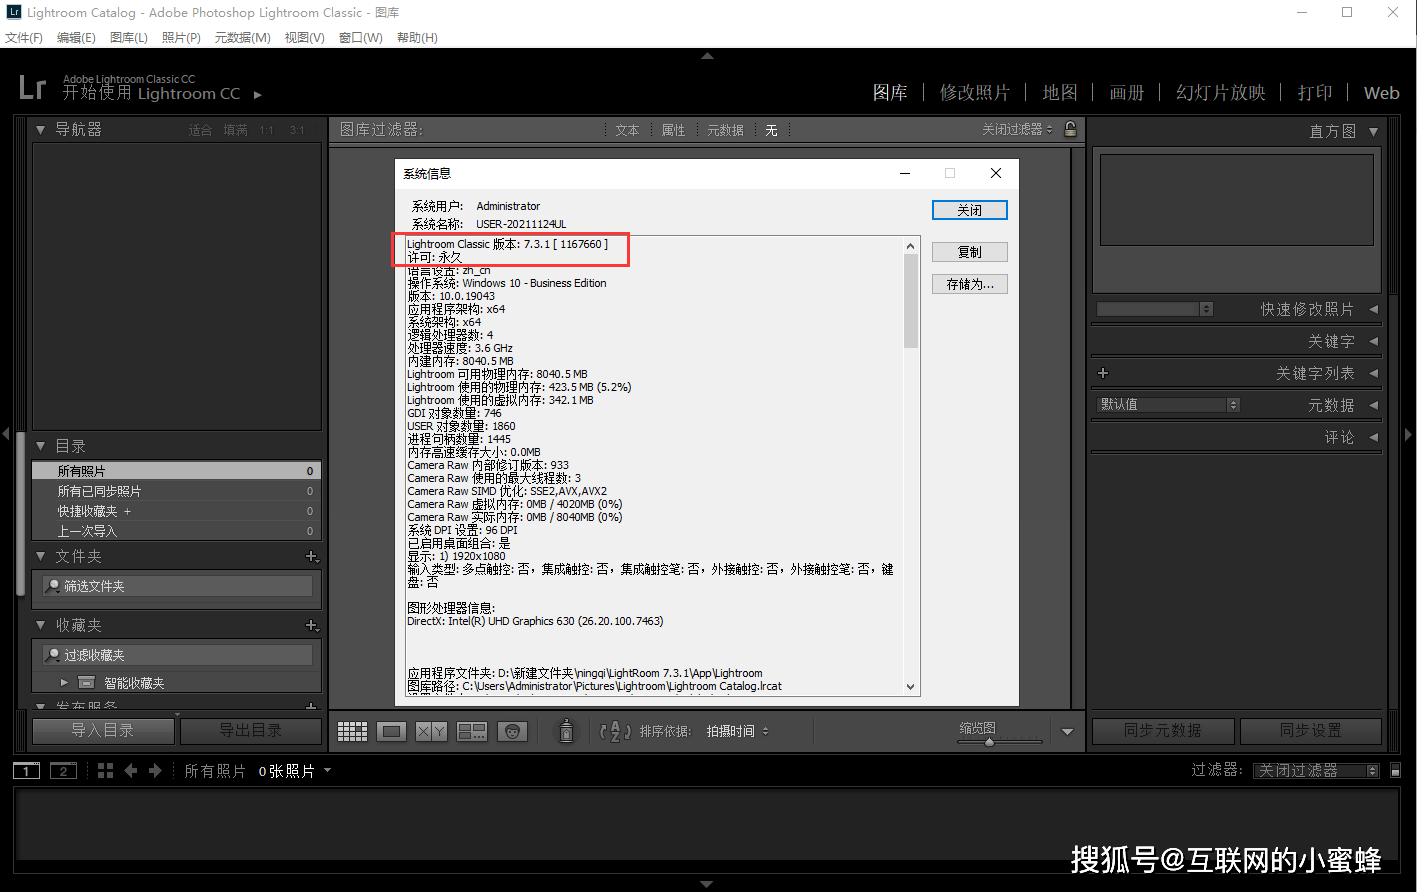Viewport: 1417px width, 892px height.
Task: Collapse the Folders panel
Action: 41,556
